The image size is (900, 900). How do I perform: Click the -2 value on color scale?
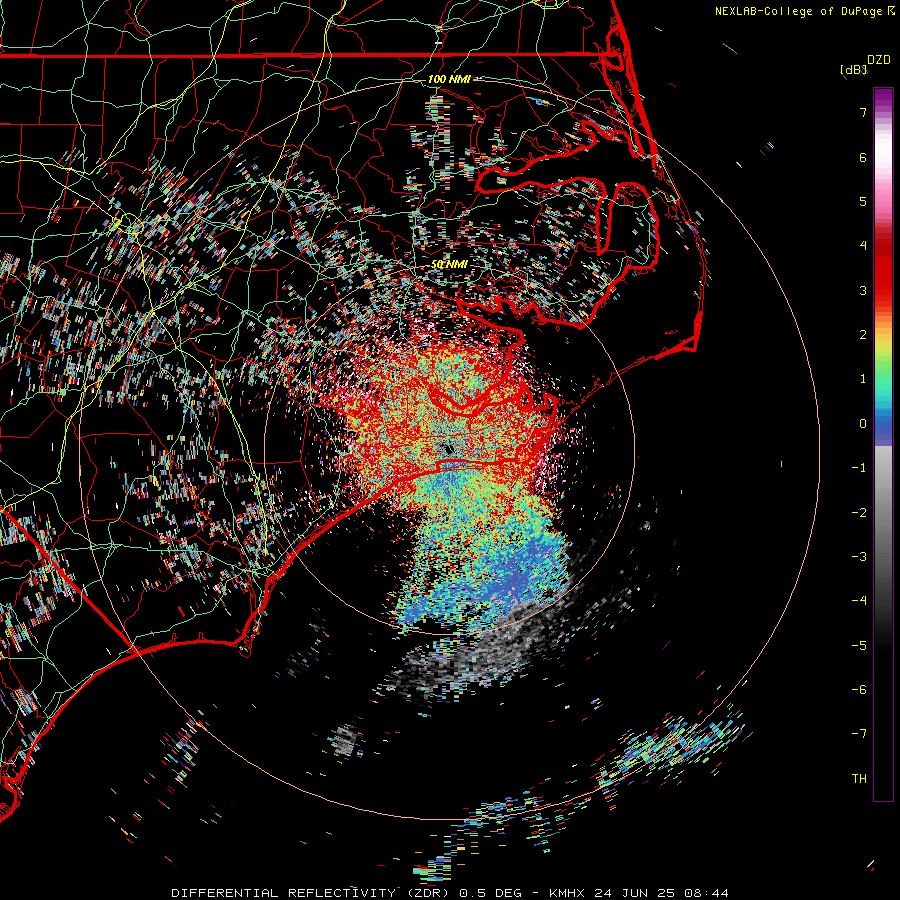(859, 513)
